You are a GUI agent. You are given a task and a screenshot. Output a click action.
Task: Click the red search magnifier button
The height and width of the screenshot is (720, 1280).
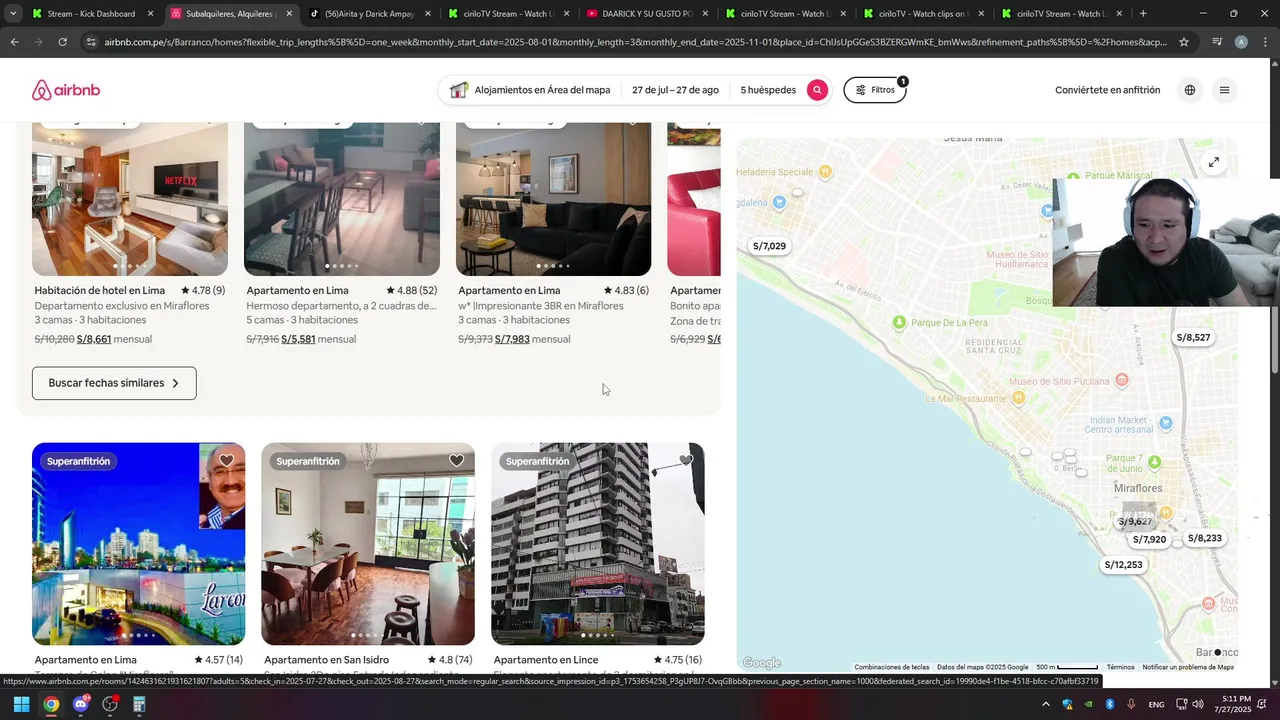click(x=817, y=90)
